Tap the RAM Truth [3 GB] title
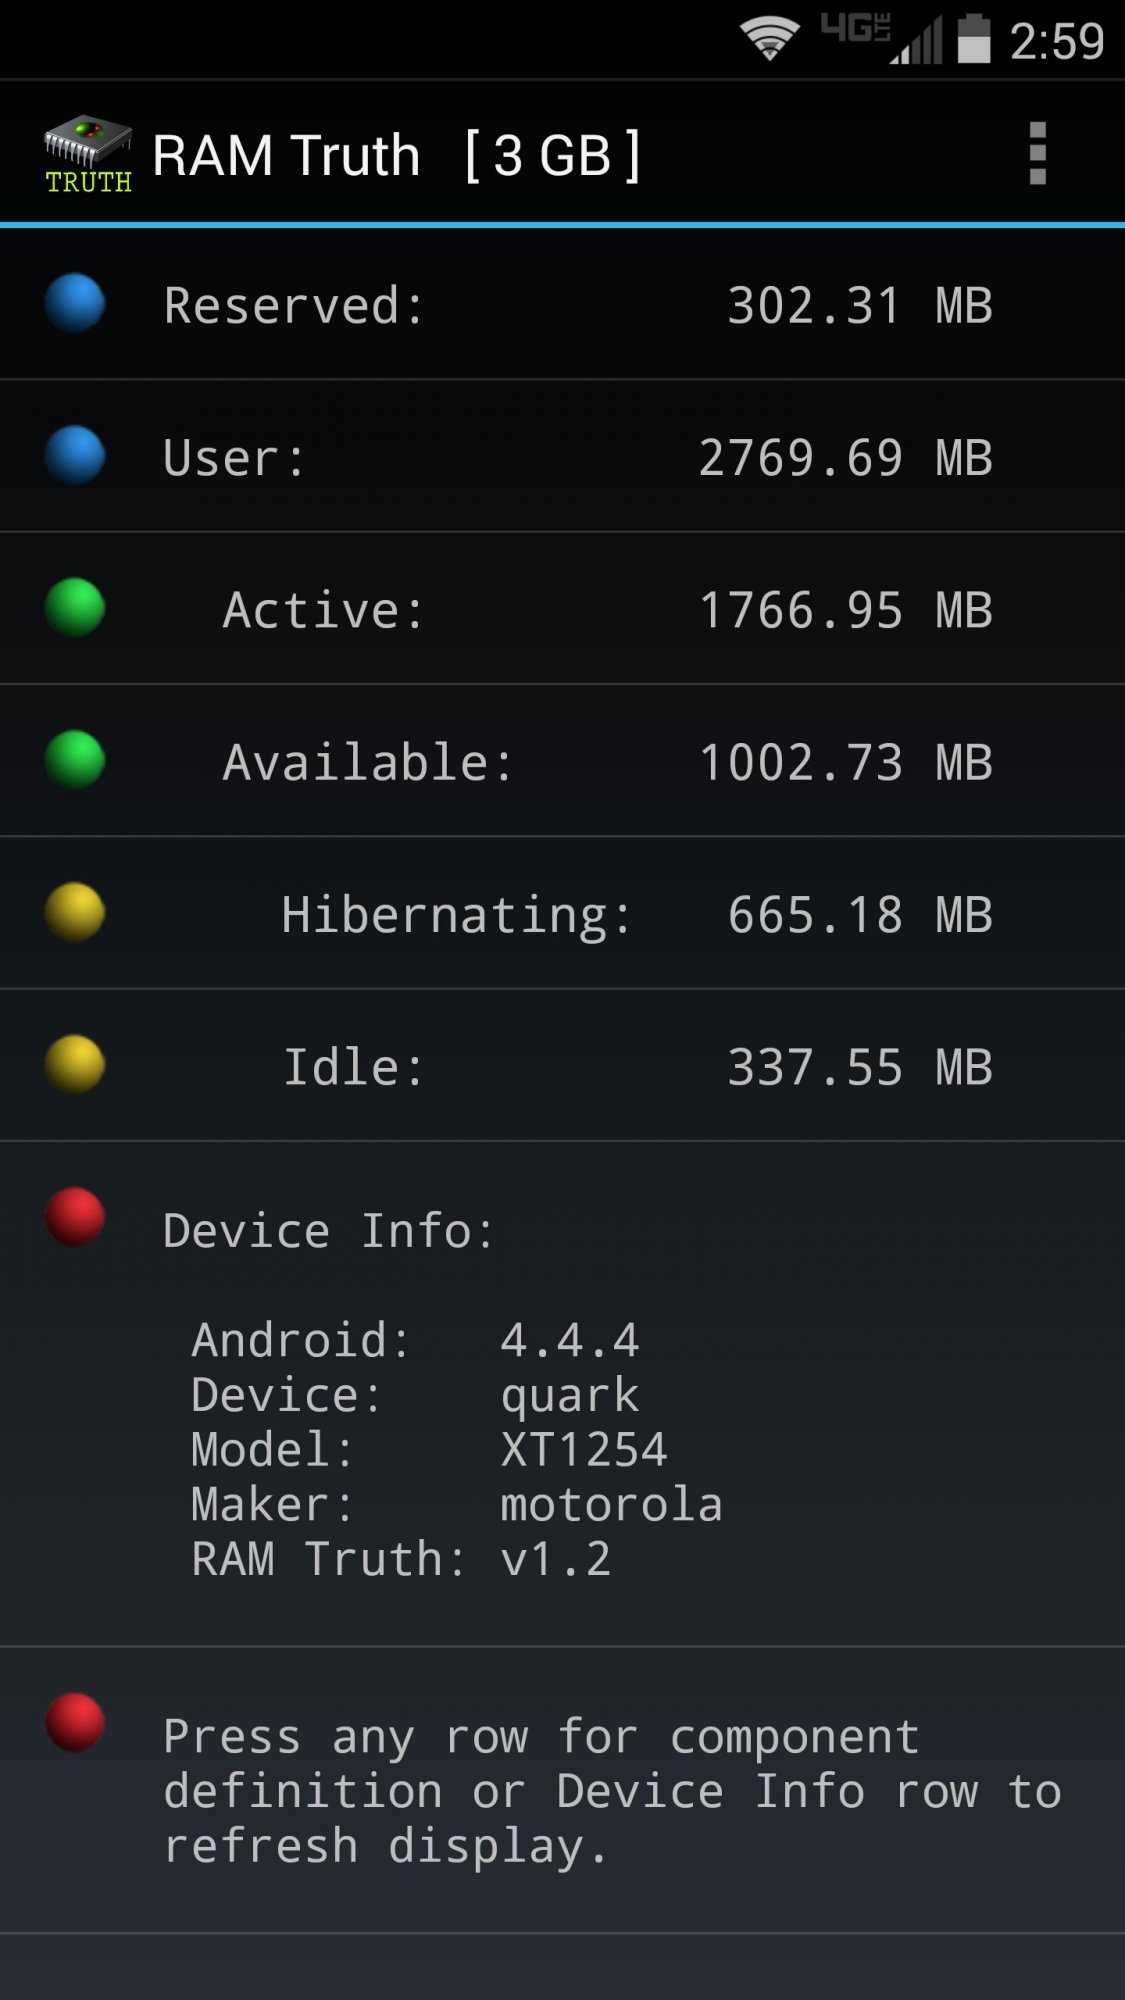 [396, 156]
